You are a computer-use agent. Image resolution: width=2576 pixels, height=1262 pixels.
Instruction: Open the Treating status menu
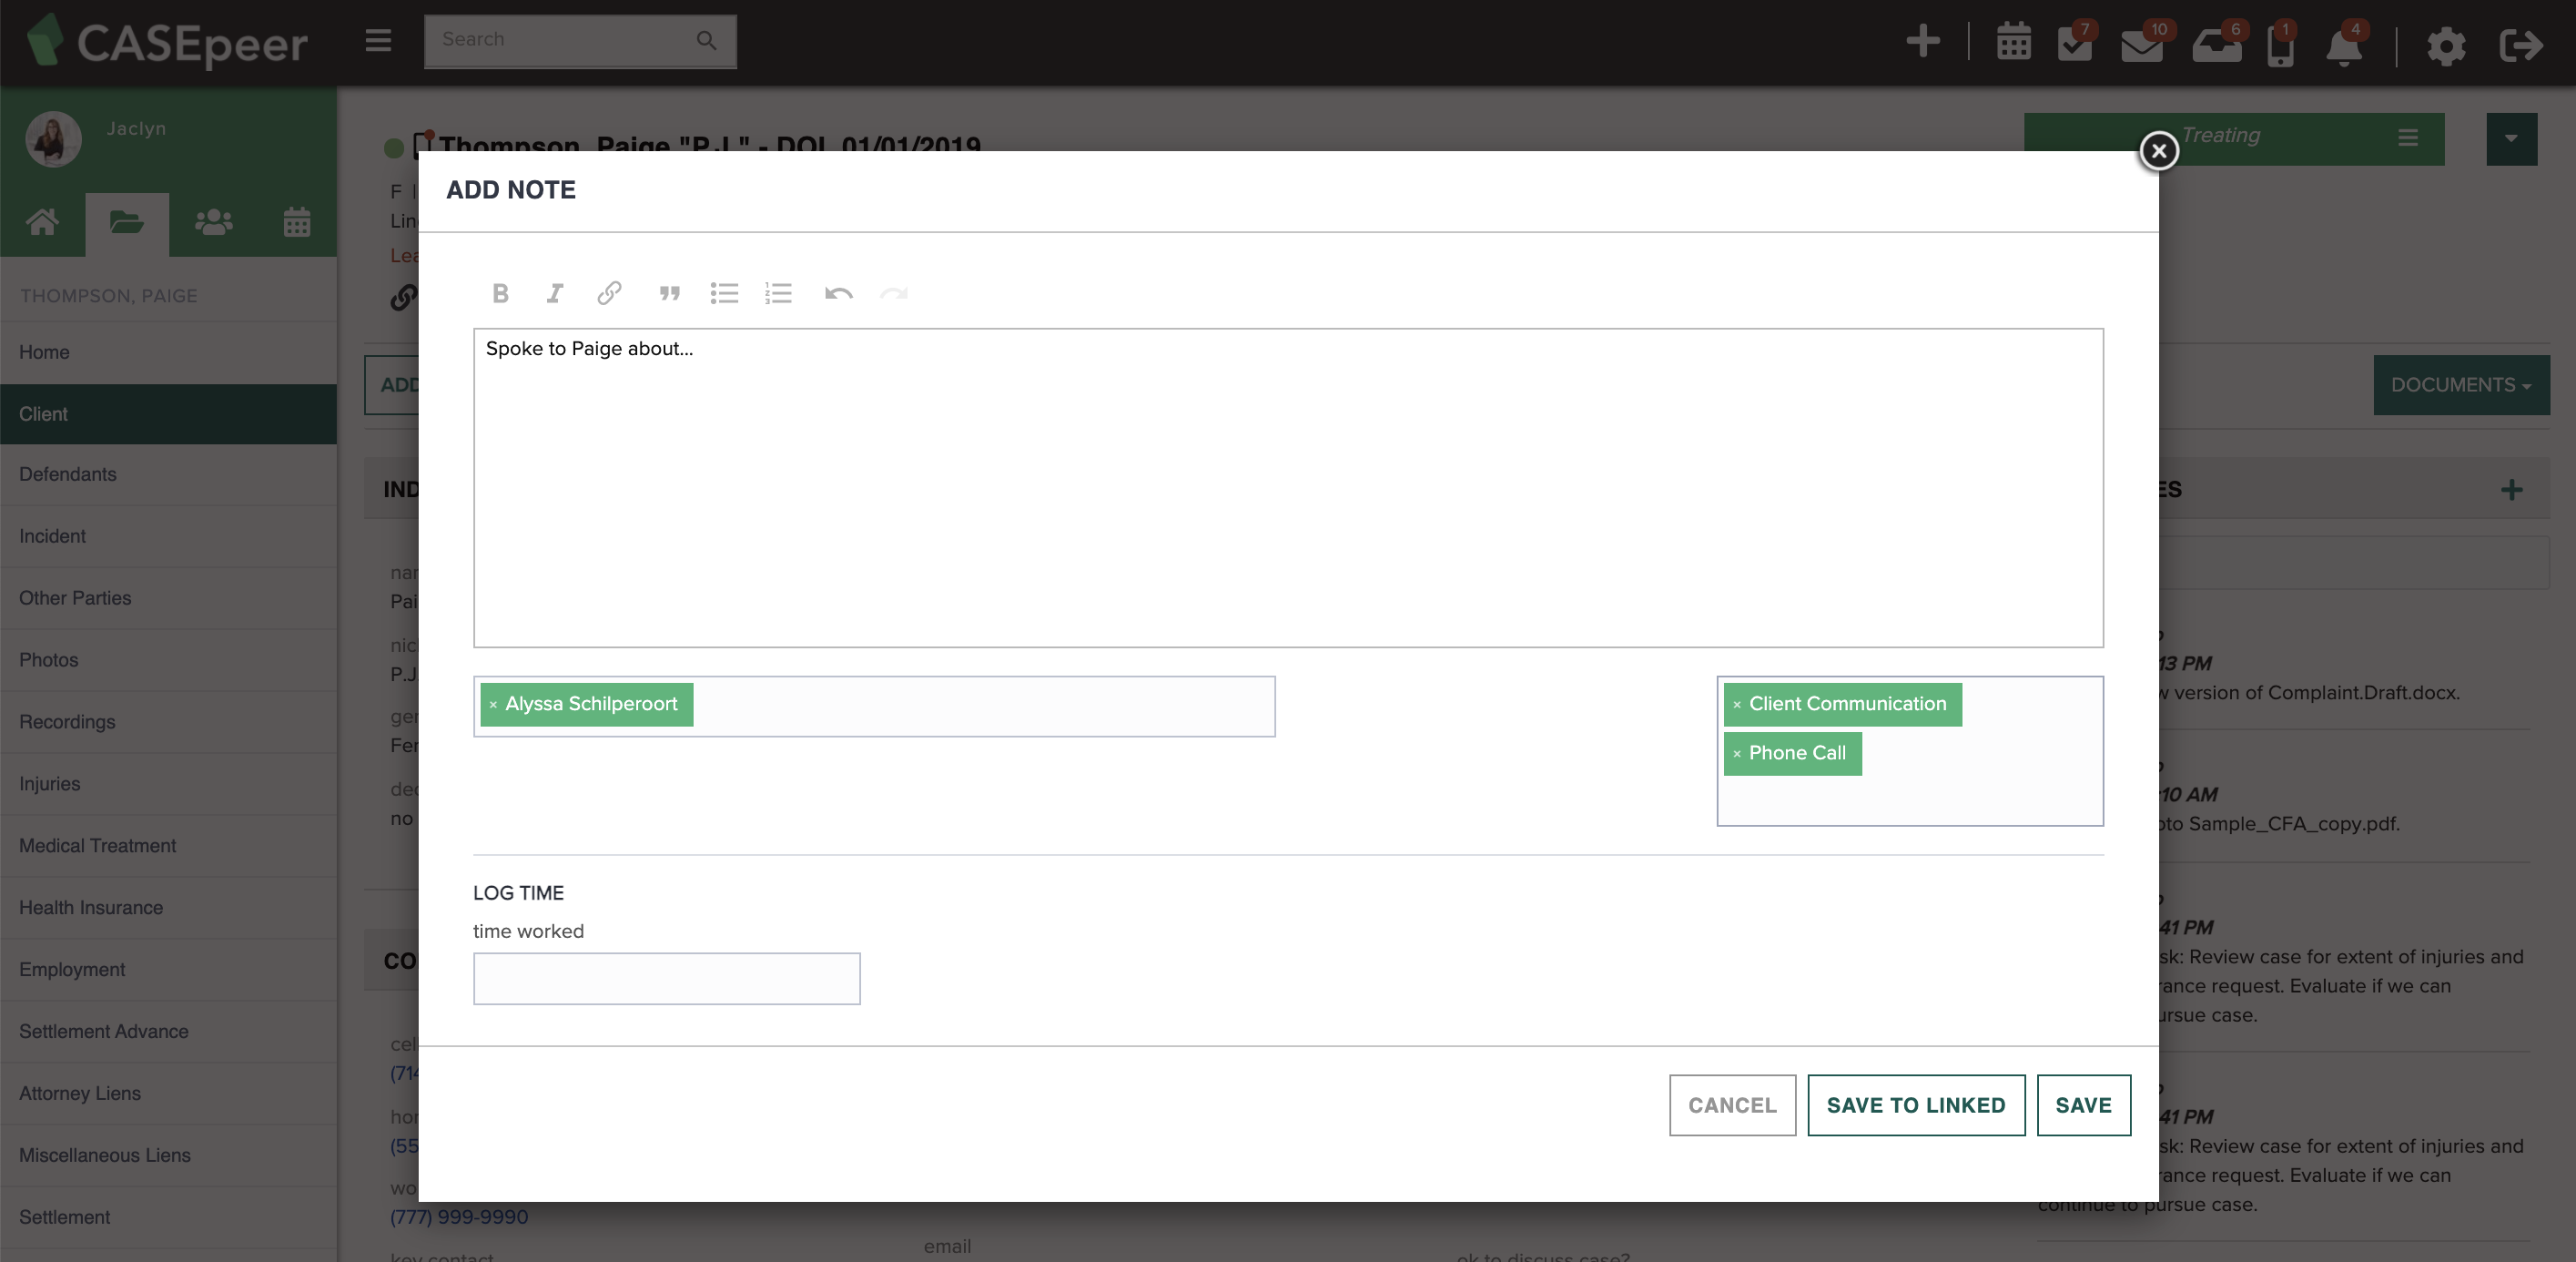pyautogui.click(x=2407, y=138)
